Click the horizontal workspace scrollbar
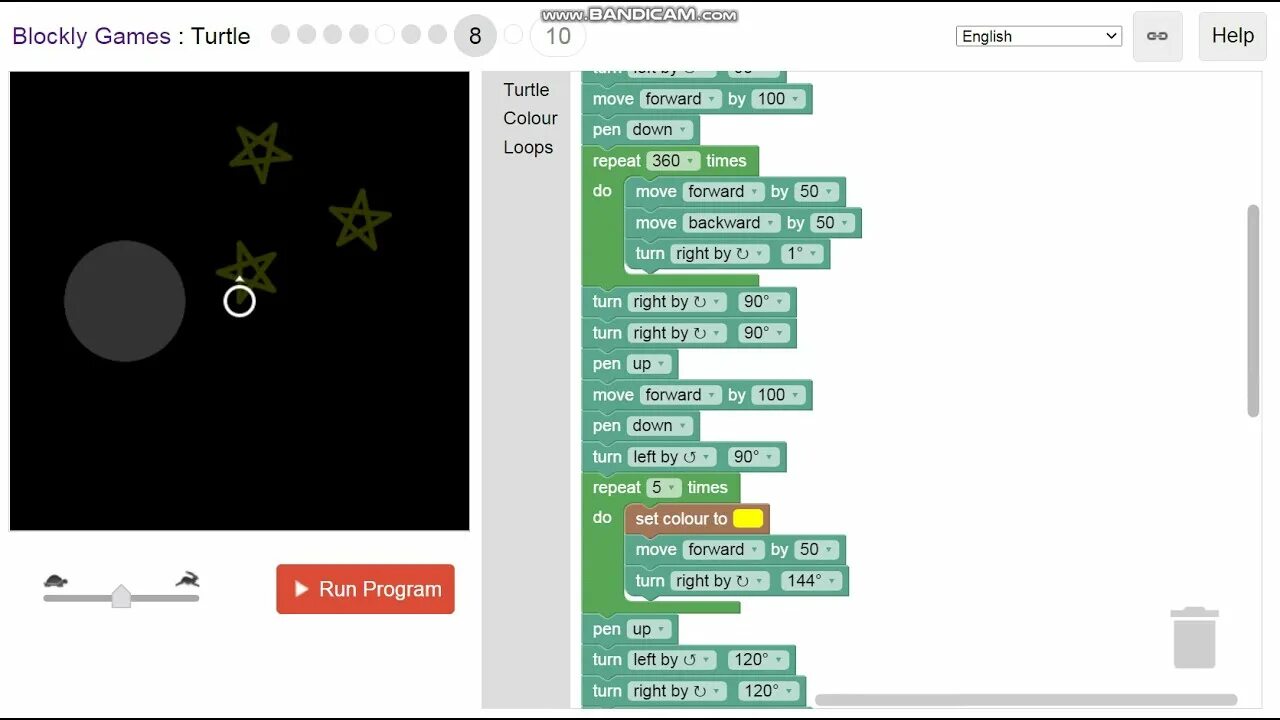The image size is (1280, 720). 1026,700
